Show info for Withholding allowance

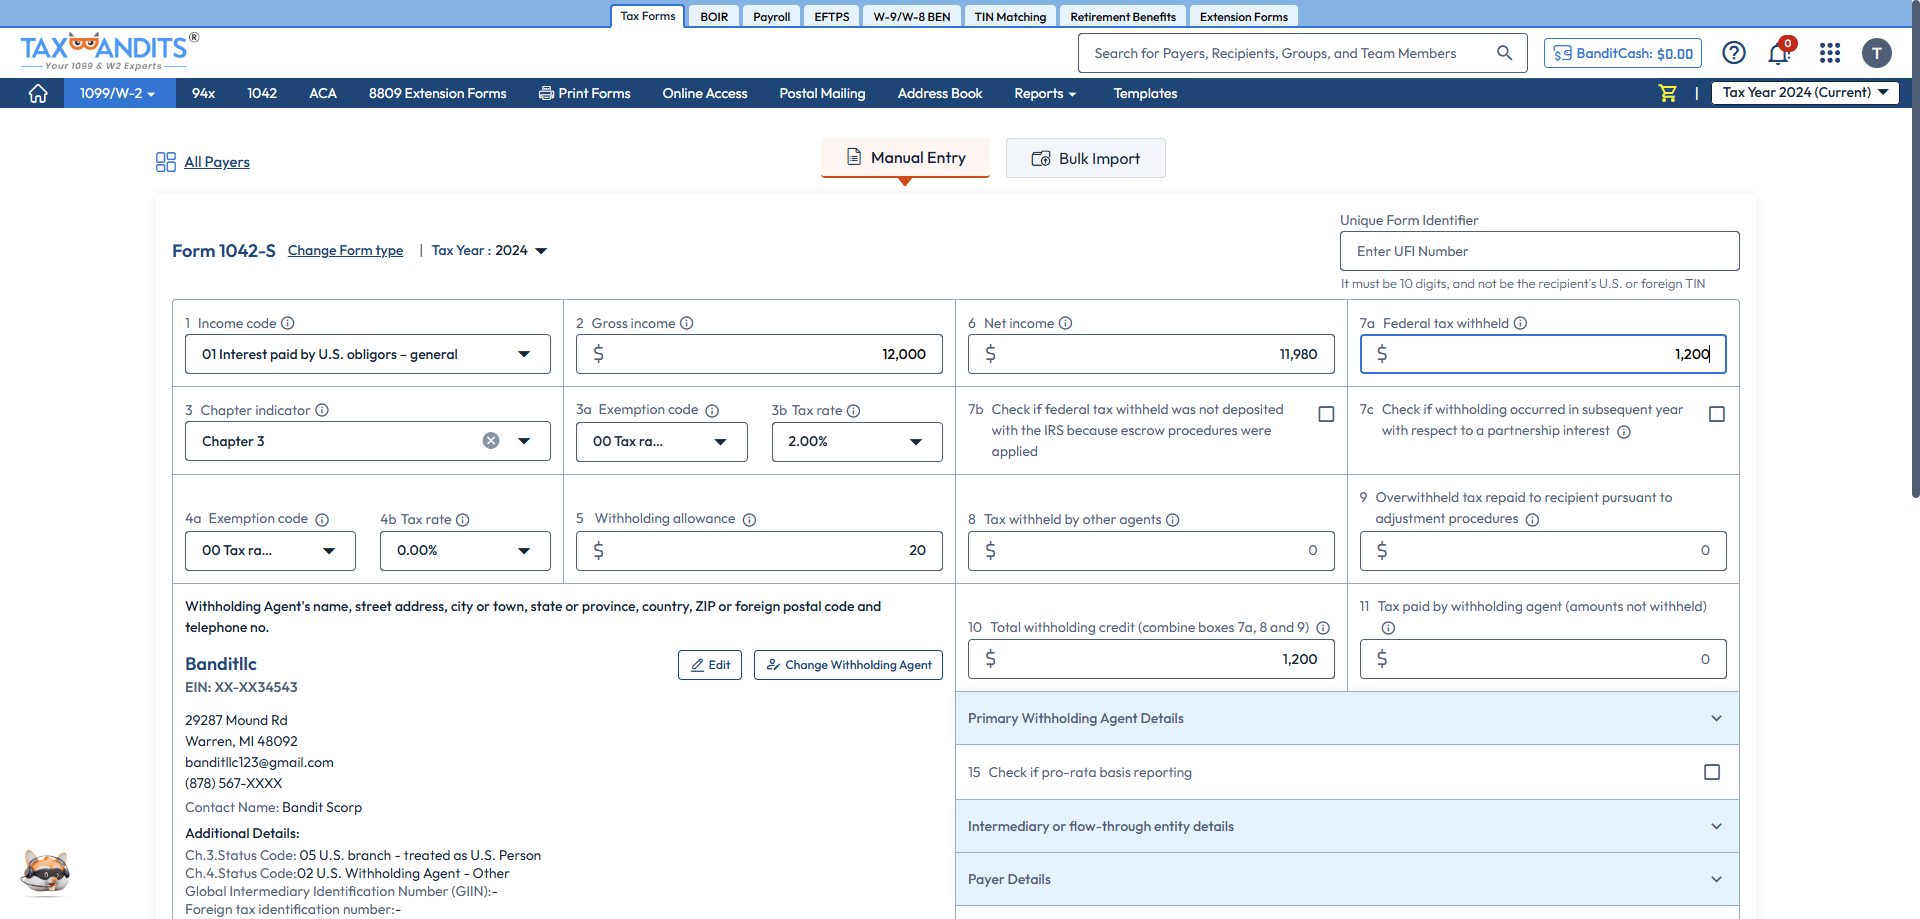tap(750, 520)
